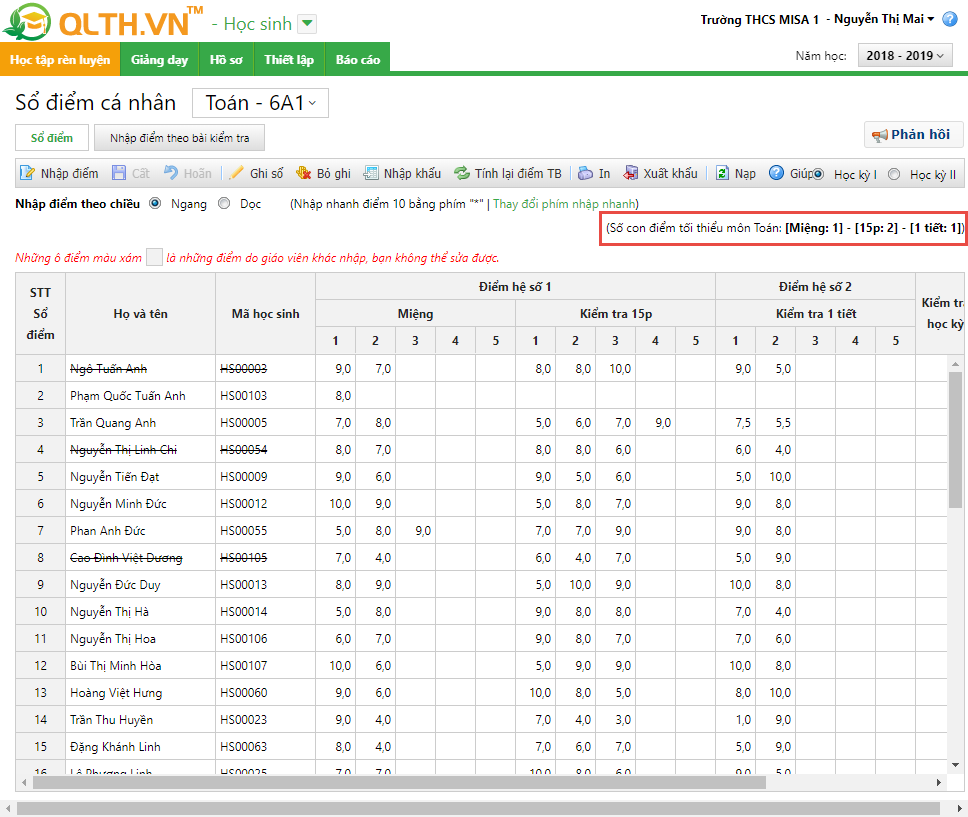Image resolution: width=968 pixels, height=817 pixels.
Task: Click the Phản hồi feedback button
Action: [913, 135]
